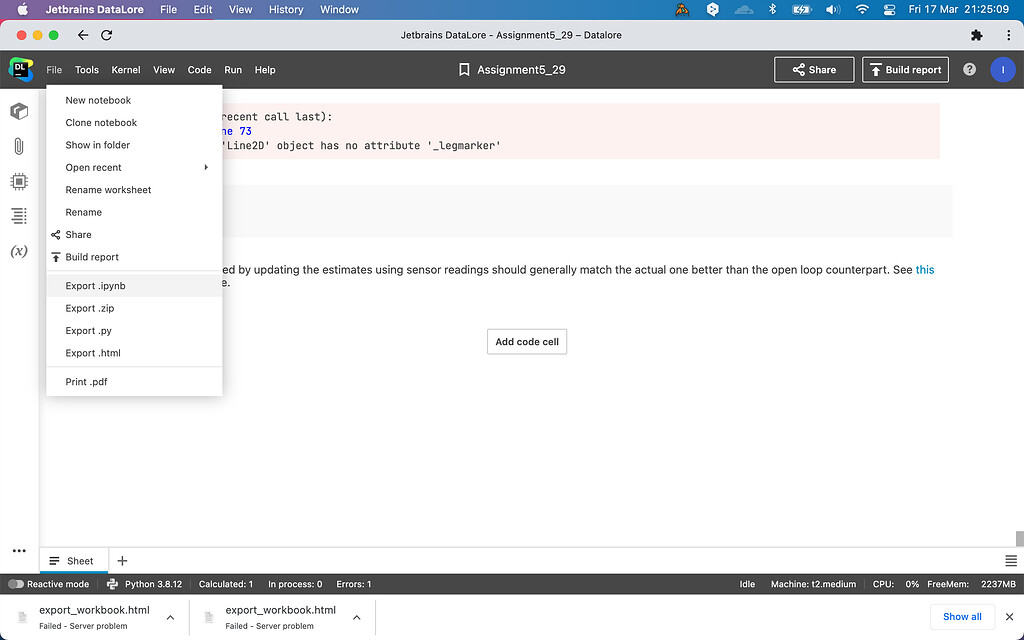The image size is (1024, 640).
Task: Select Export .ipynb from the File menu
Action: pos(95,285)
